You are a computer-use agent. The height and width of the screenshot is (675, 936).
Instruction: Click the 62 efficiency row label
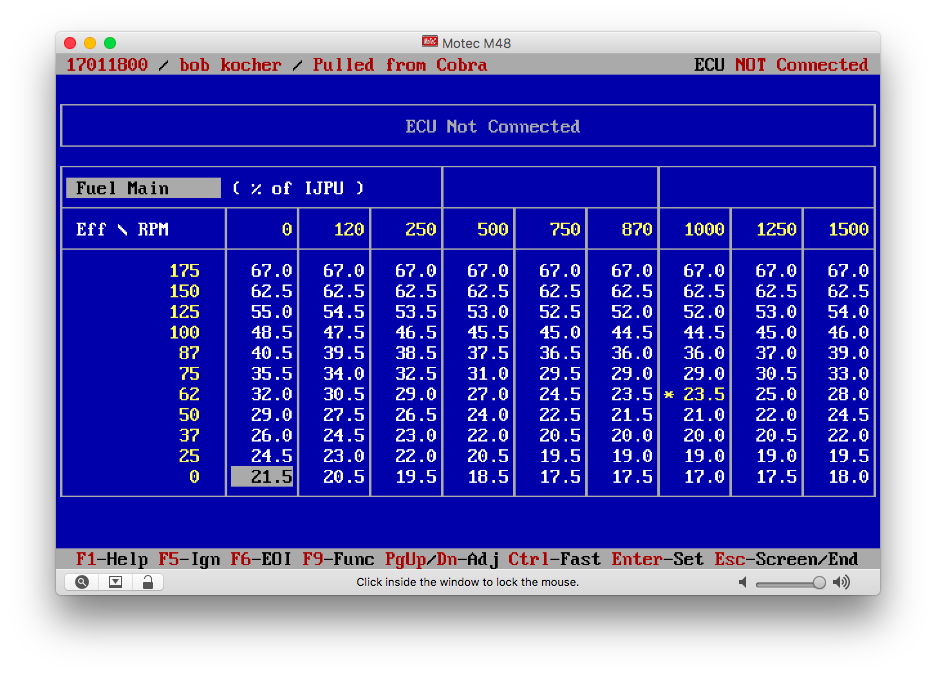click(x=189, y=394)
